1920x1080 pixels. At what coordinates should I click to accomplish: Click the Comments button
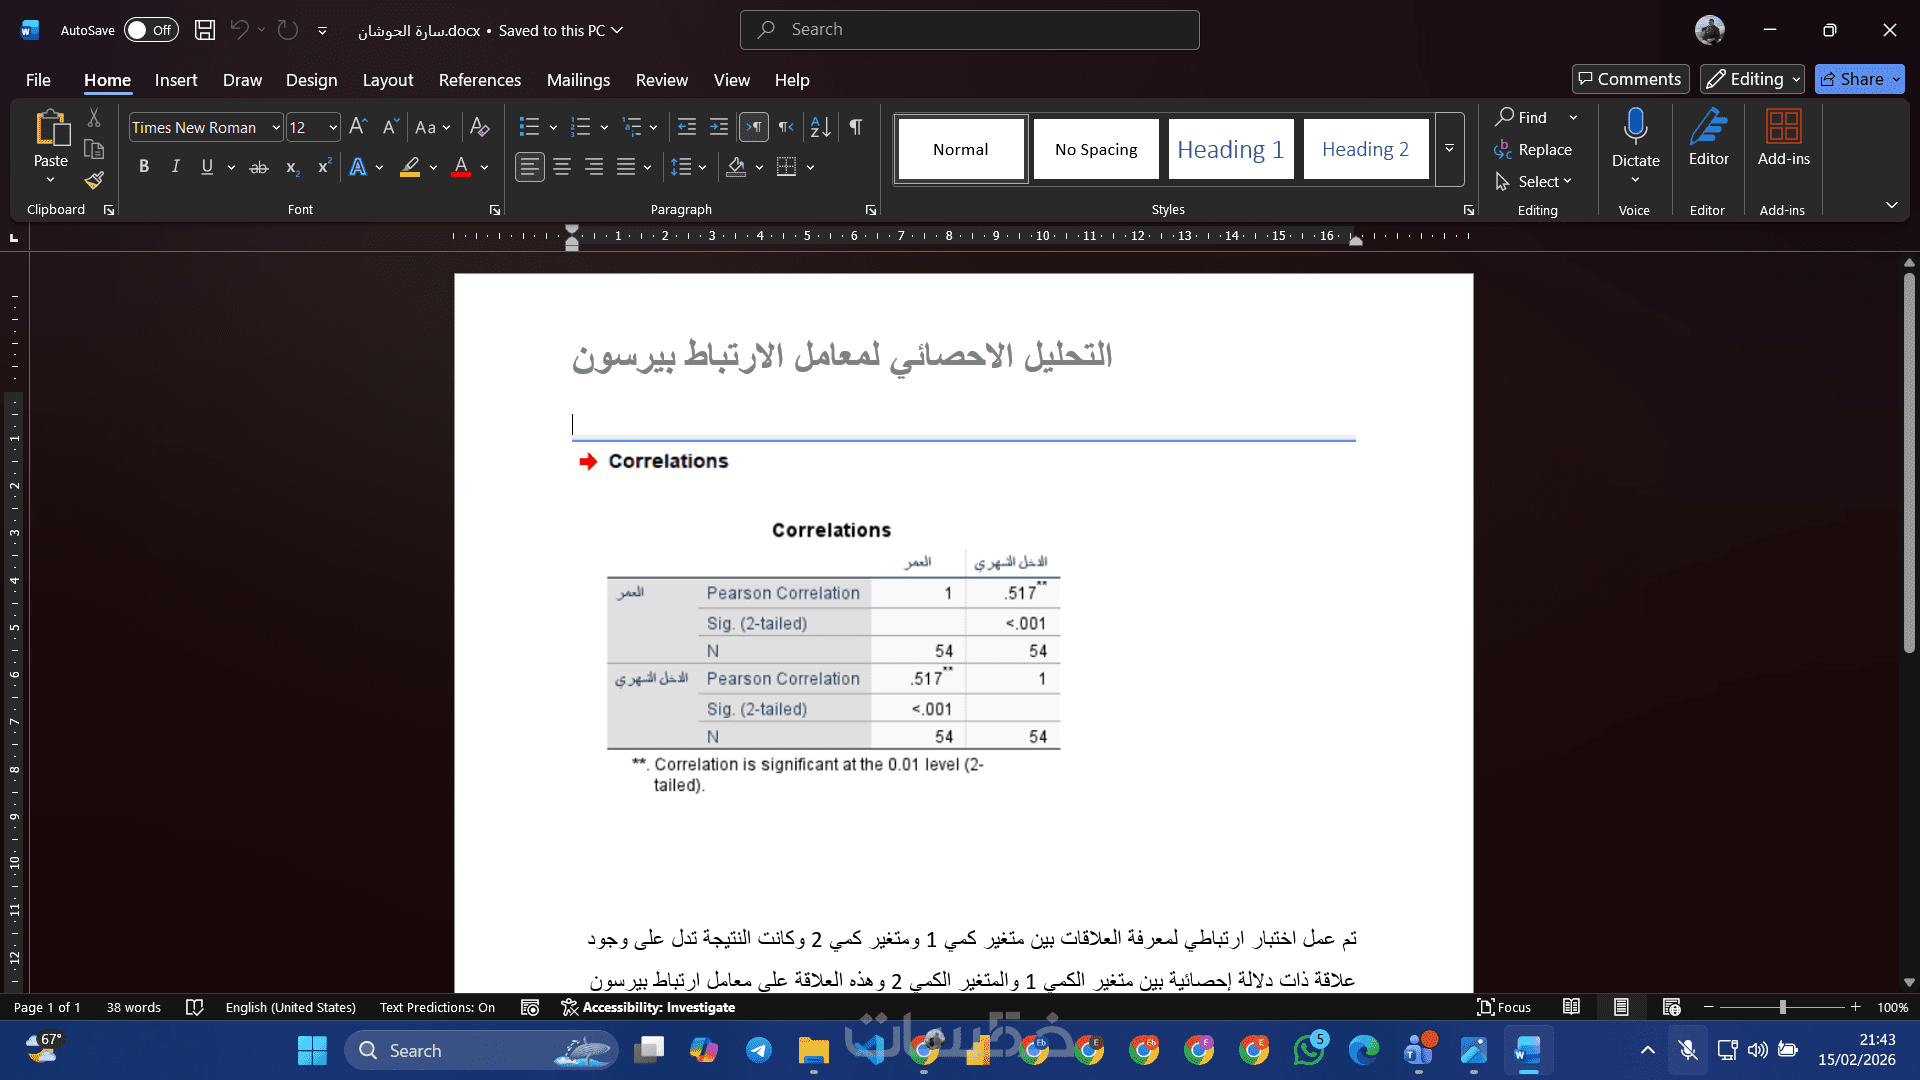(x=1630, y=79)
